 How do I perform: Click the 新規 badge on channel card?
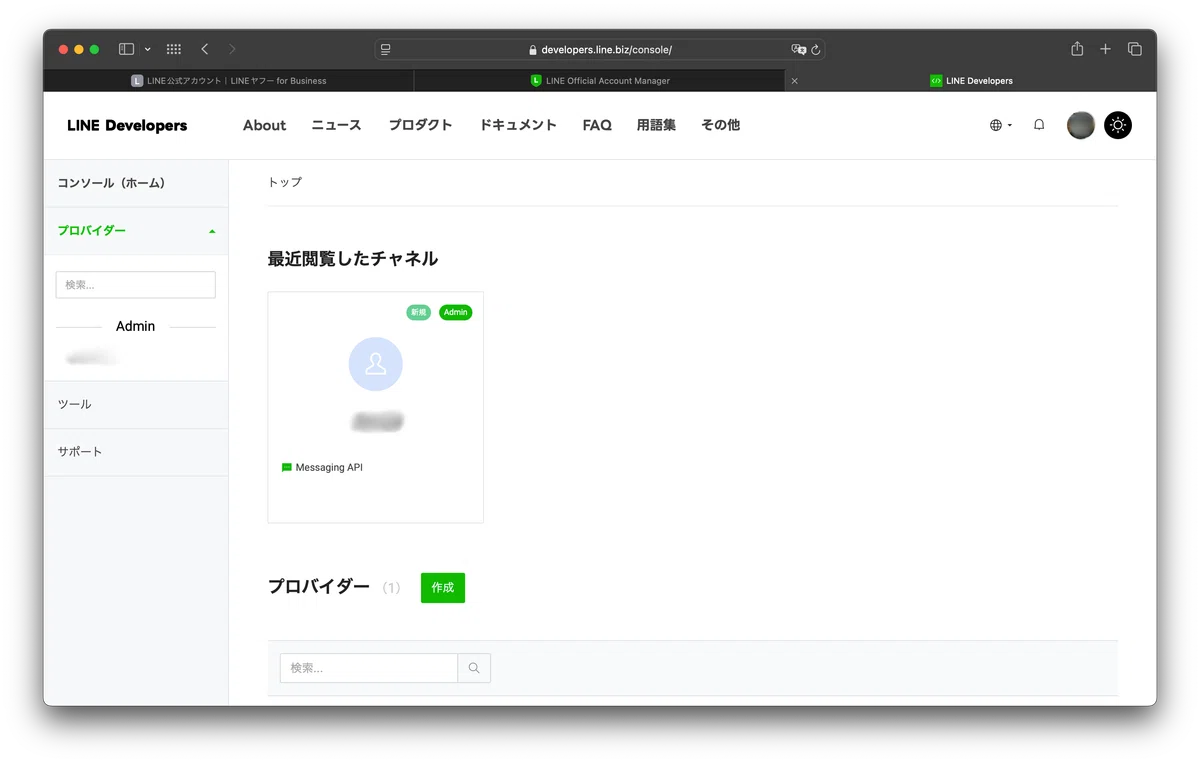[x=418, y=312]
